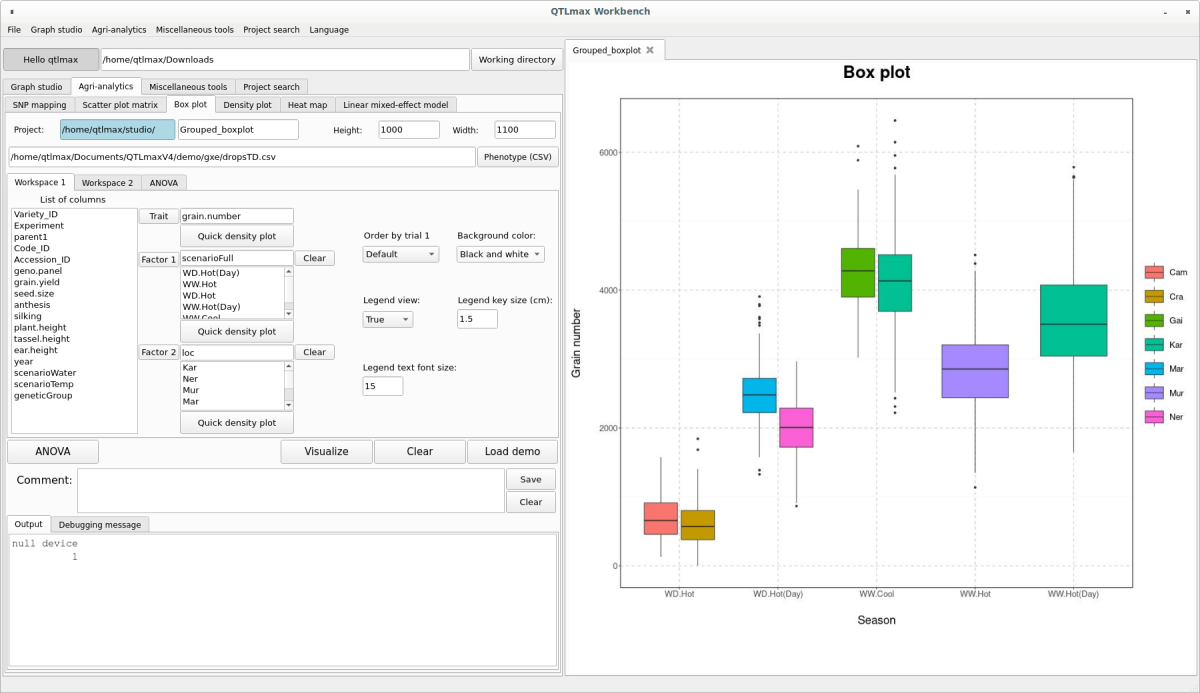Clear the Factor 1 selection
Image resolution: width=1200 pixels, height=693 pixels.
tap(314, 258)
